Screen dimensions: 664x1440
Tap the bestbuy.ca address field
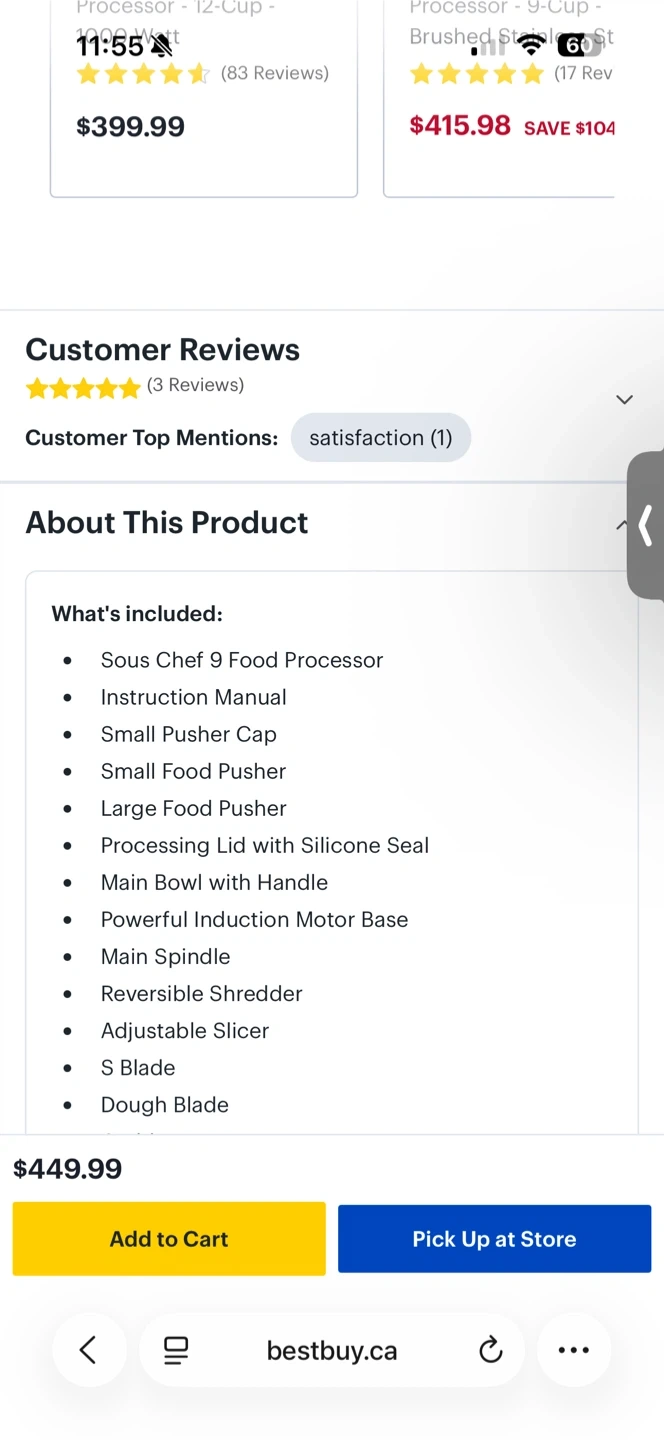click(331, 1351)
